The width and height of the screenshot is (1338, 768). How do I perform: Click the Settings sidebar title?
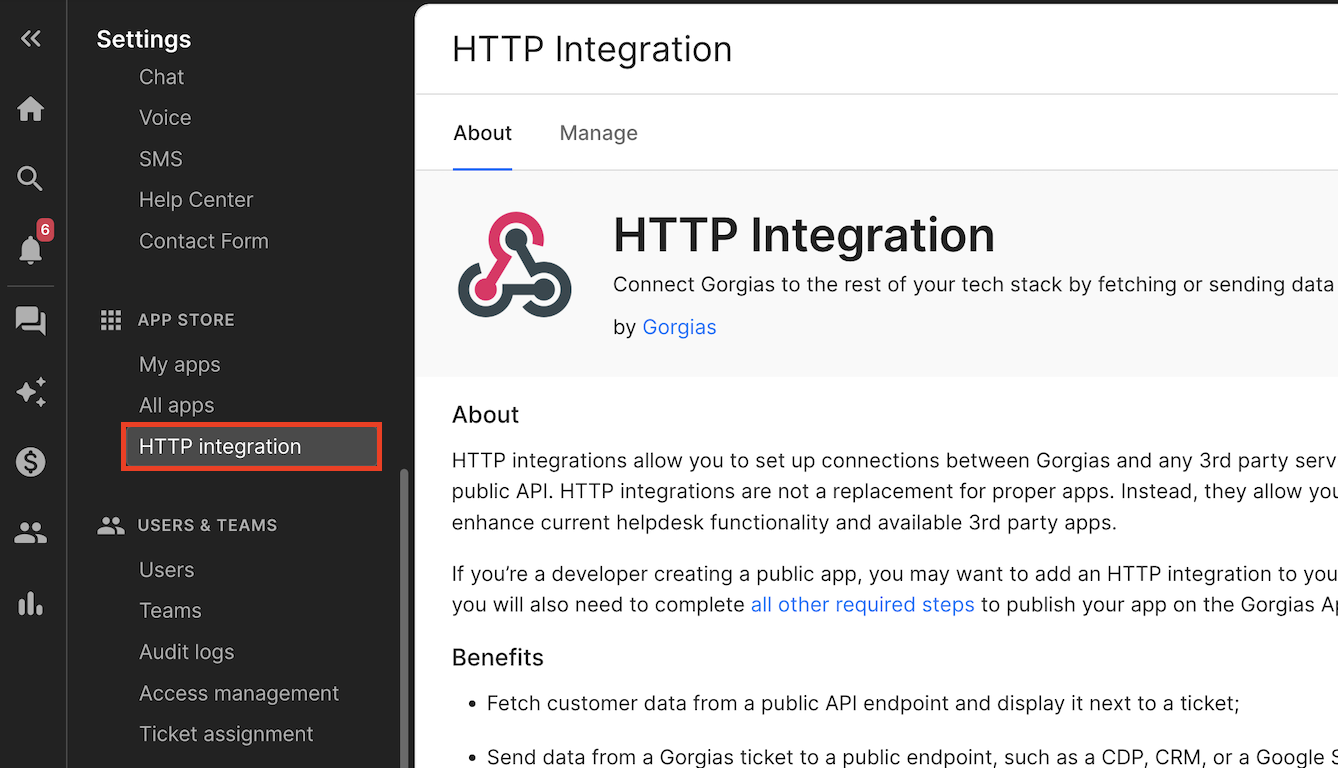click(x=144, y=39)
